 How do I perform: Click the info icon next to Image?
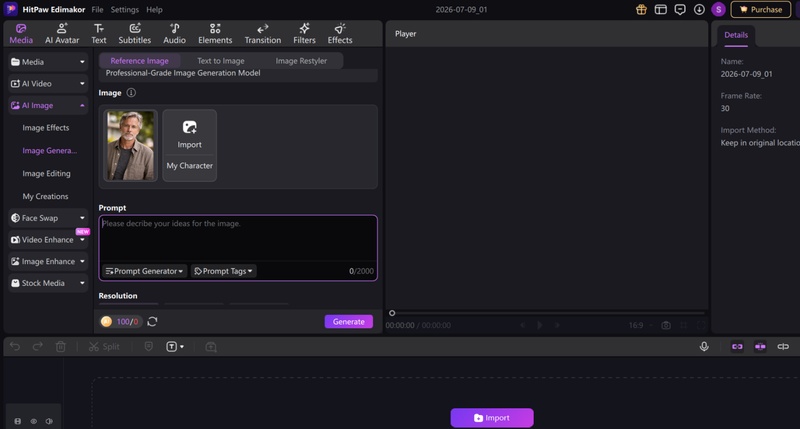(x=131, y=93)
